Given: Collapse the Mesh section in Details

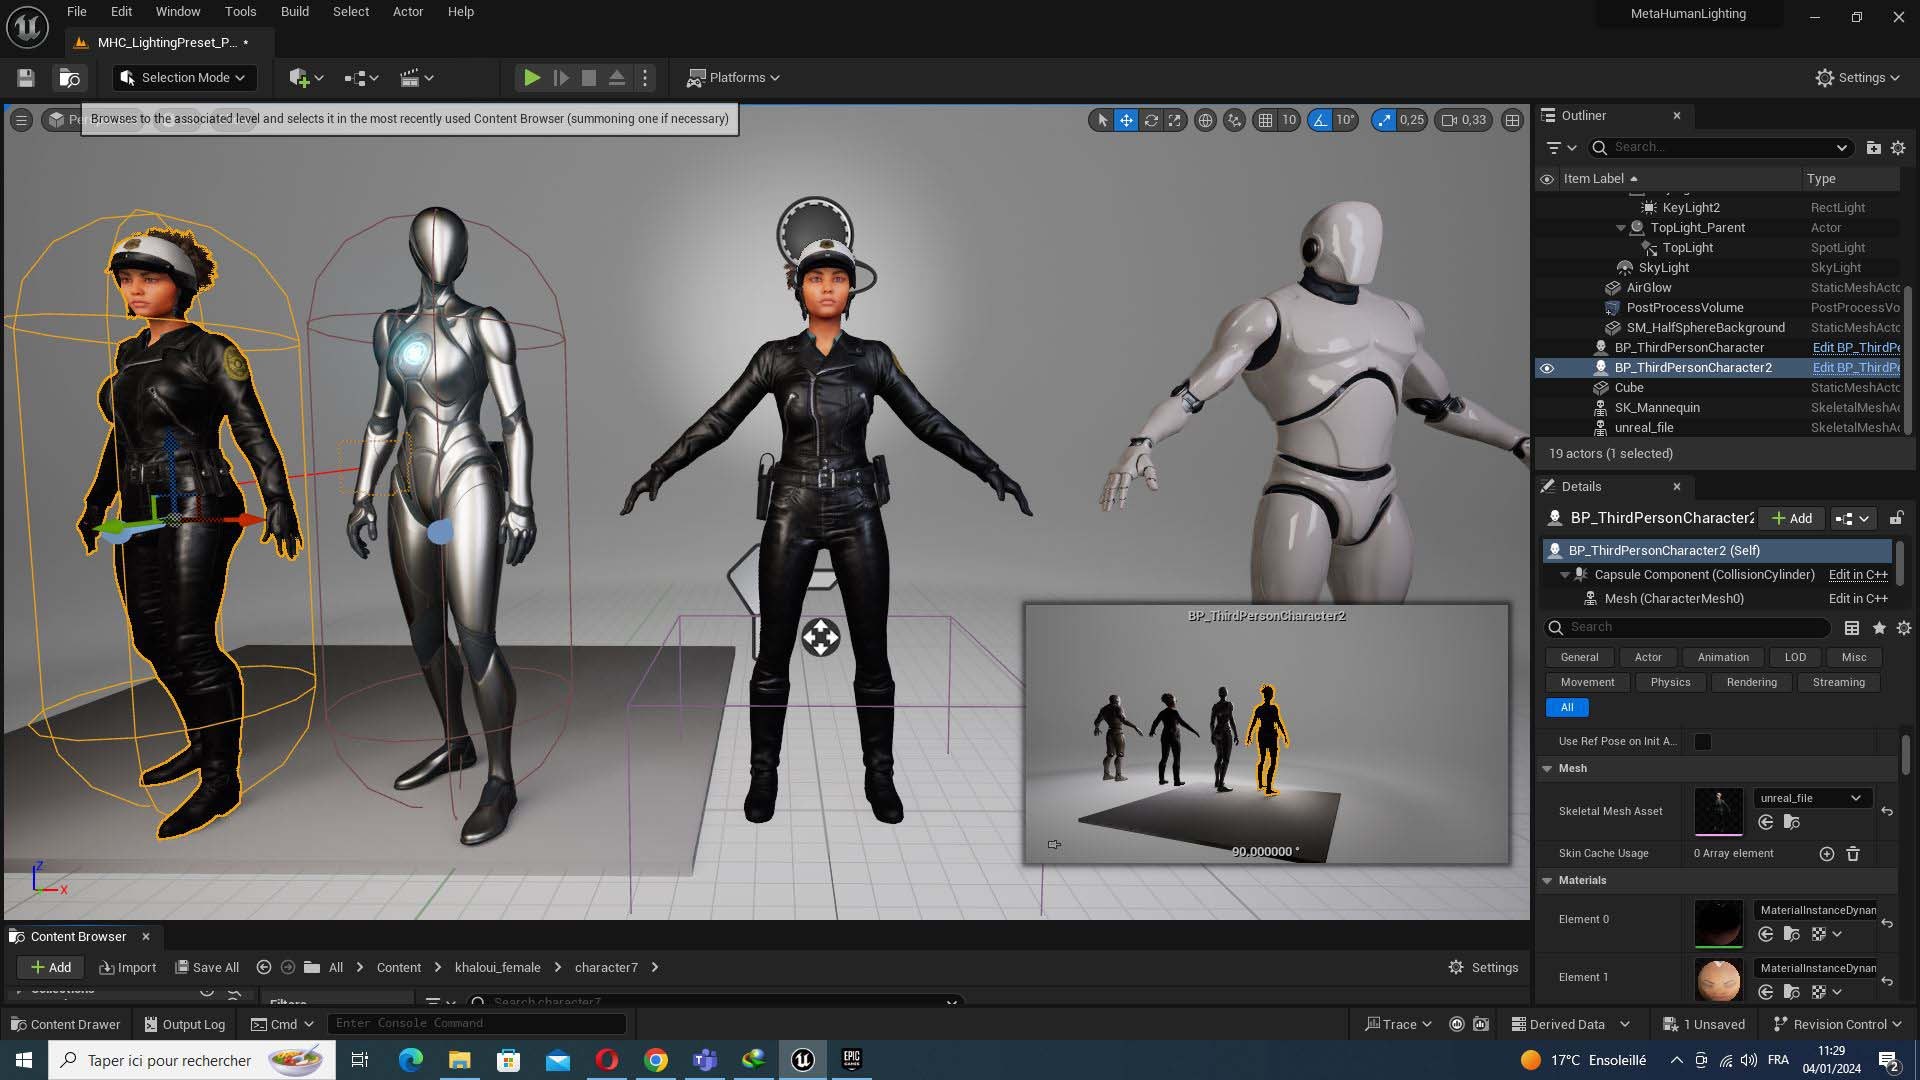Looking at the screenshot, I should tap(1548, 769).
